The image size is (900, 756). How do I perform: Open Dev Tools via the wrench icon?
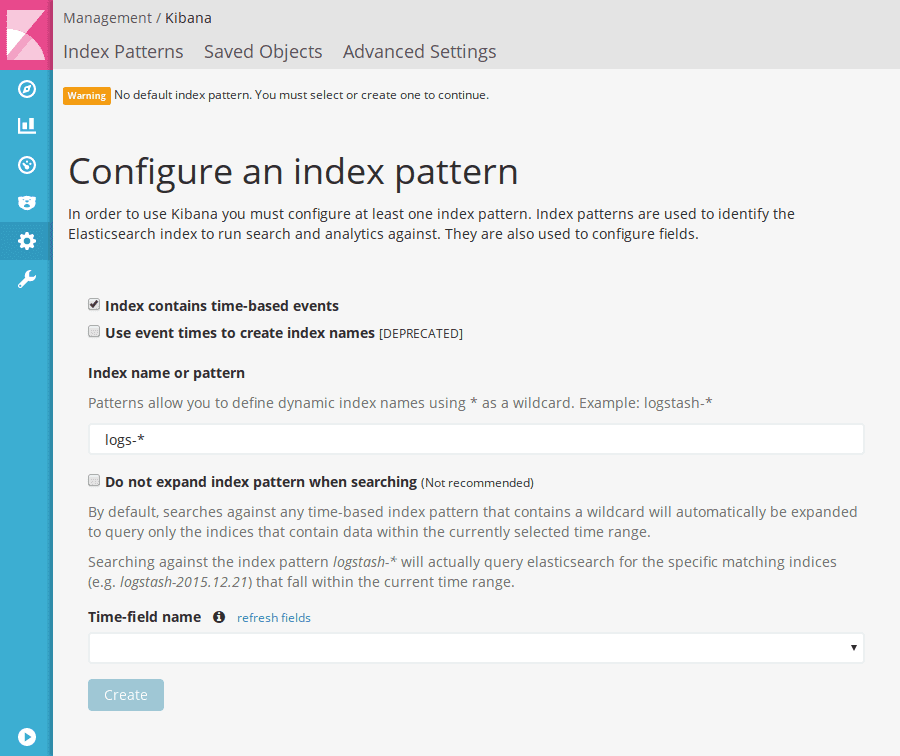pyautogui.click(x=26, y=279)
